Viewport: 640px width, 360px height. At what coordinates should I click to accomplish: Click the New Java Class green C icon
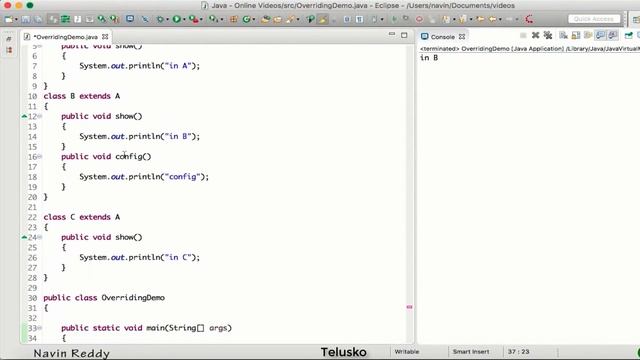[x=247, y=19]
